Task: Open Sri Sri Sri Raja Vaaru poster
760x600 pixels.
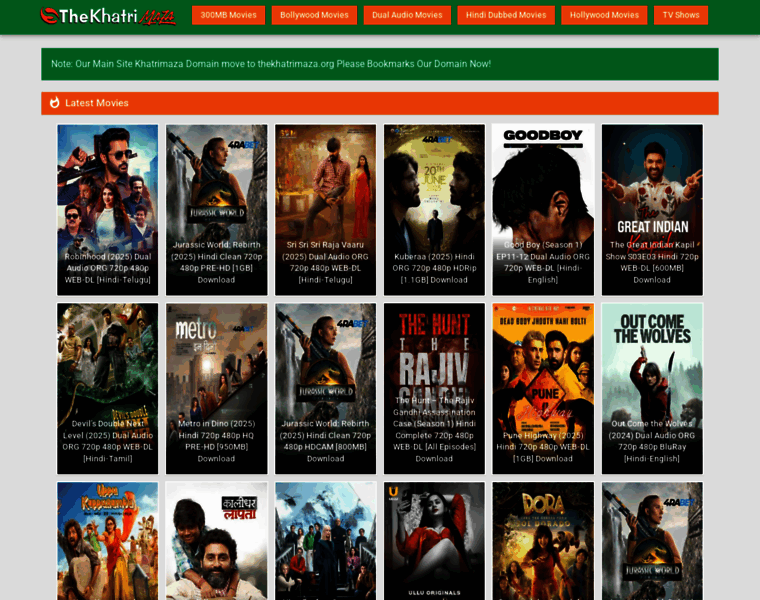Action: click(325, 210)
